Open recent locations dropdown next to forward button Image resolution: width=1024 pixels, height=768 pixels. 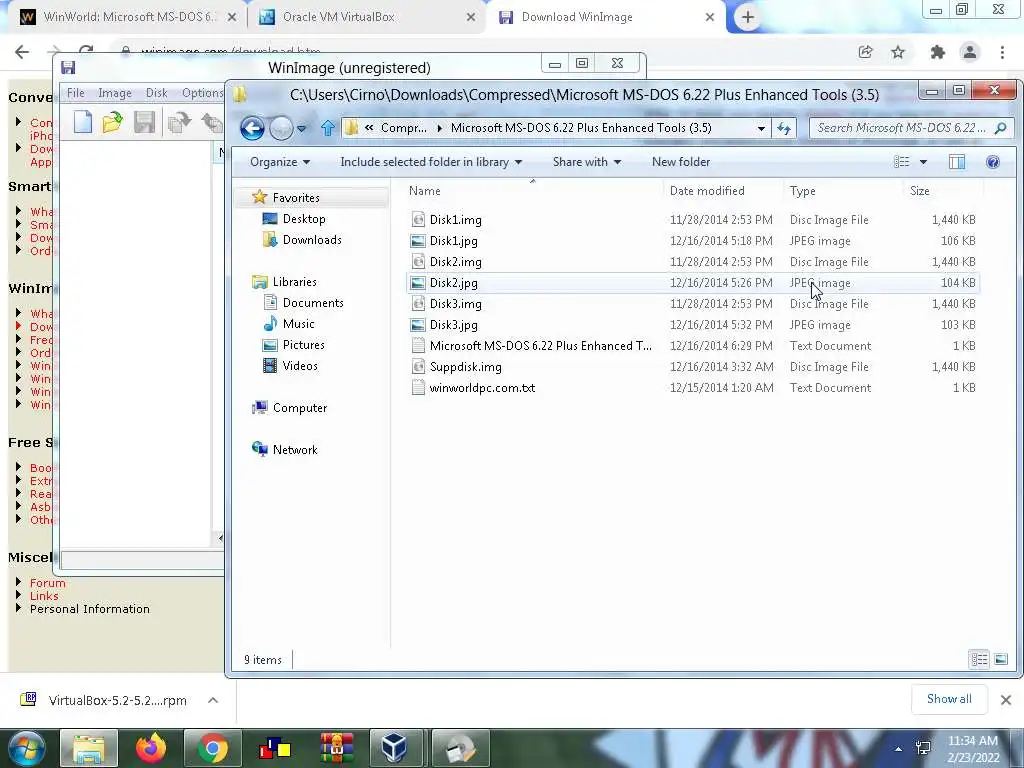pyautogui.click(x=301, y=129)
